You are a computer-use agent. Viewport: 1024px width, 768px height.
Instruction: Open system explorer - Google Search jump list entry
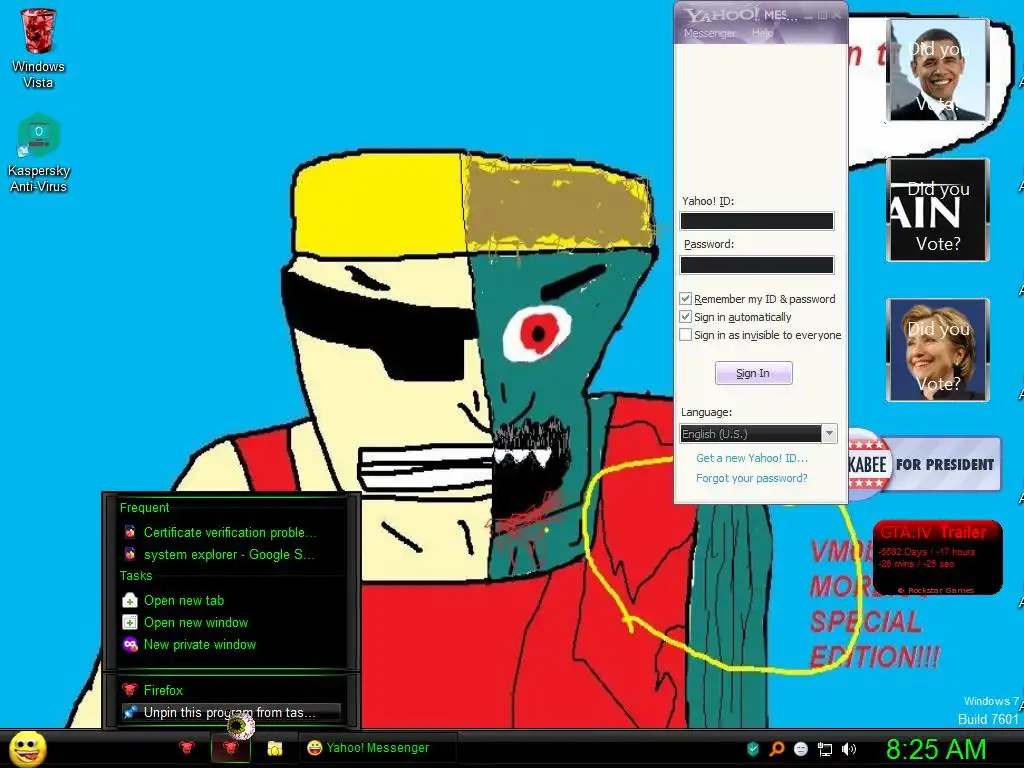230,554
